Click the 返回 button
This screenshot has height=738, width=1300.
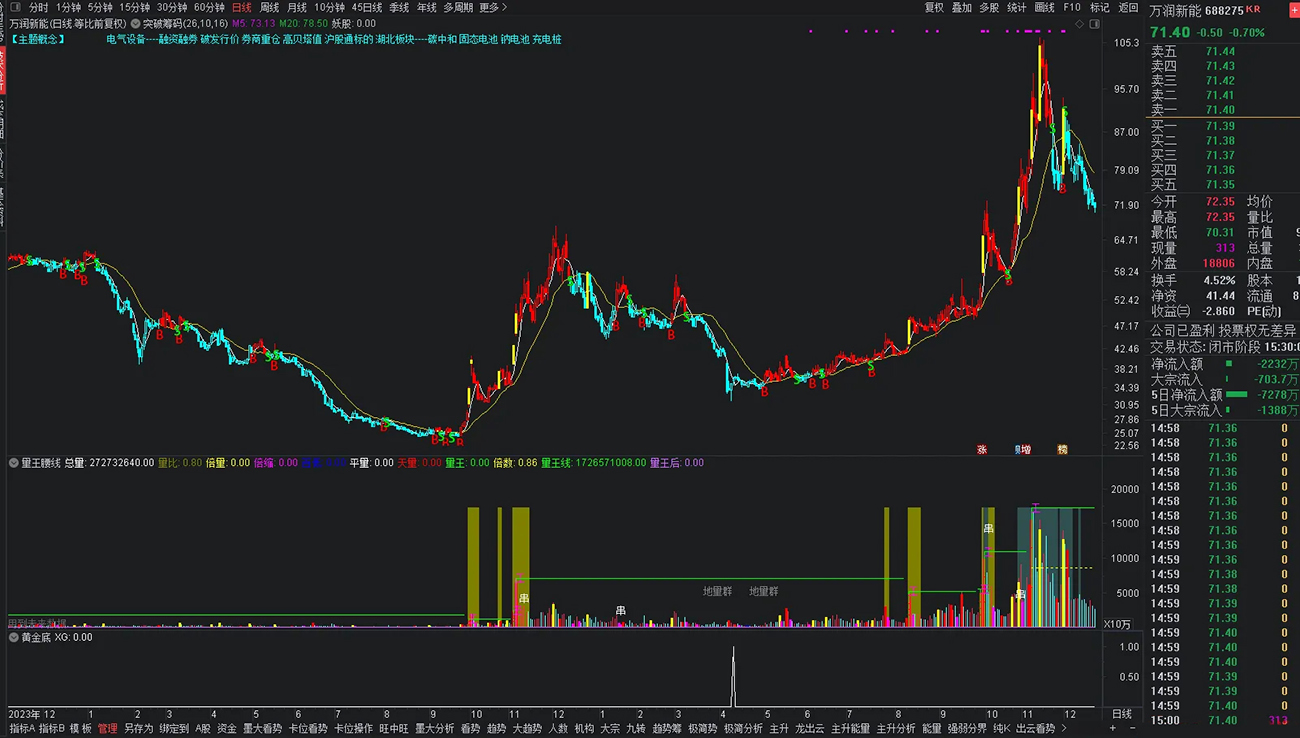(1128, 7)
